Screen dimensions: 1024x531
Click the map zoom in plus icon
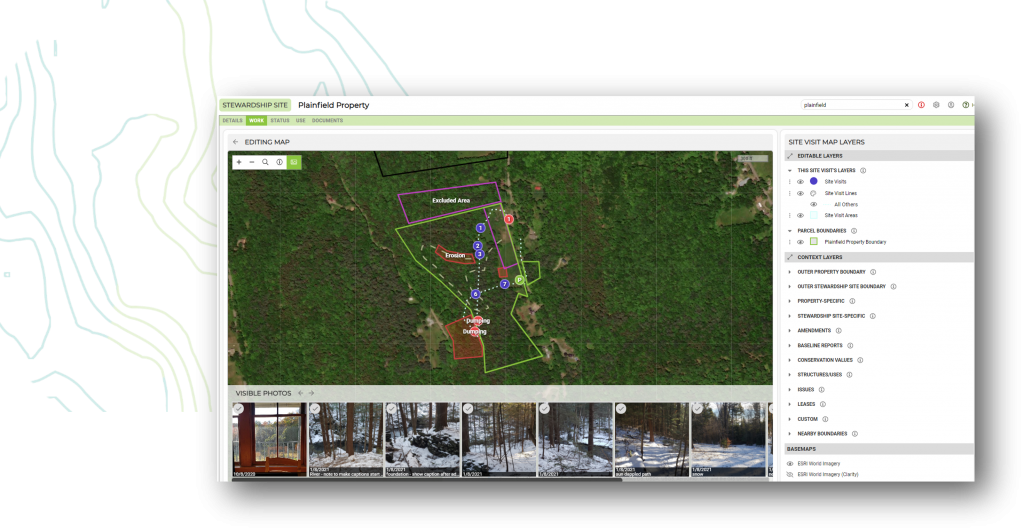pos(239,161)
